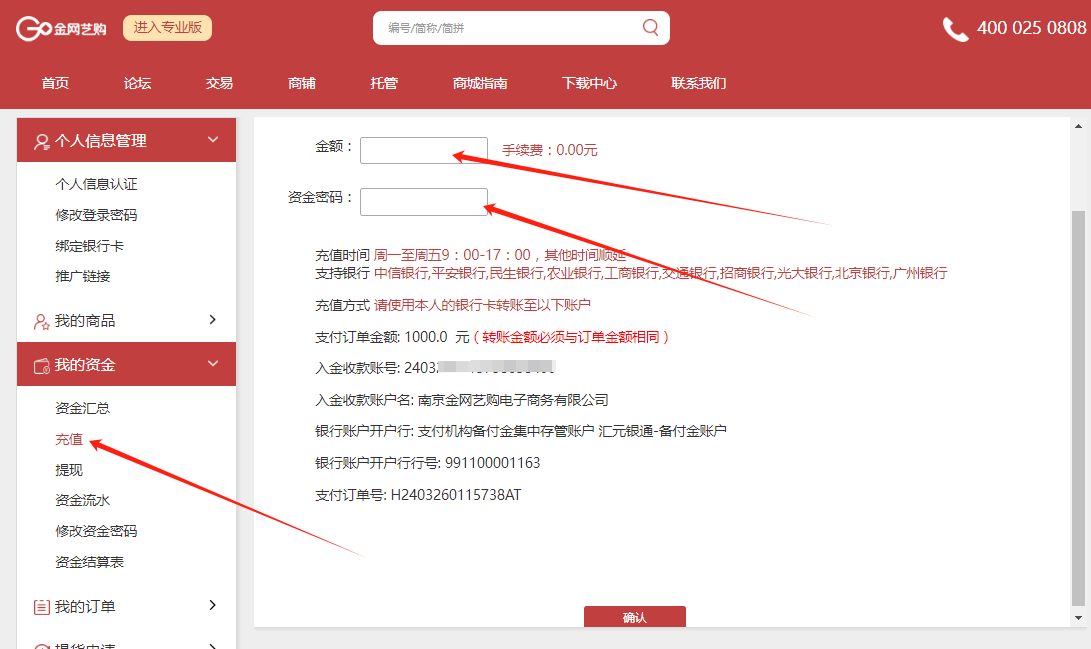This screenshot has height=649, width=1091.
Task: Click the 个人信息管理 user icon
Action: (41, 142)
